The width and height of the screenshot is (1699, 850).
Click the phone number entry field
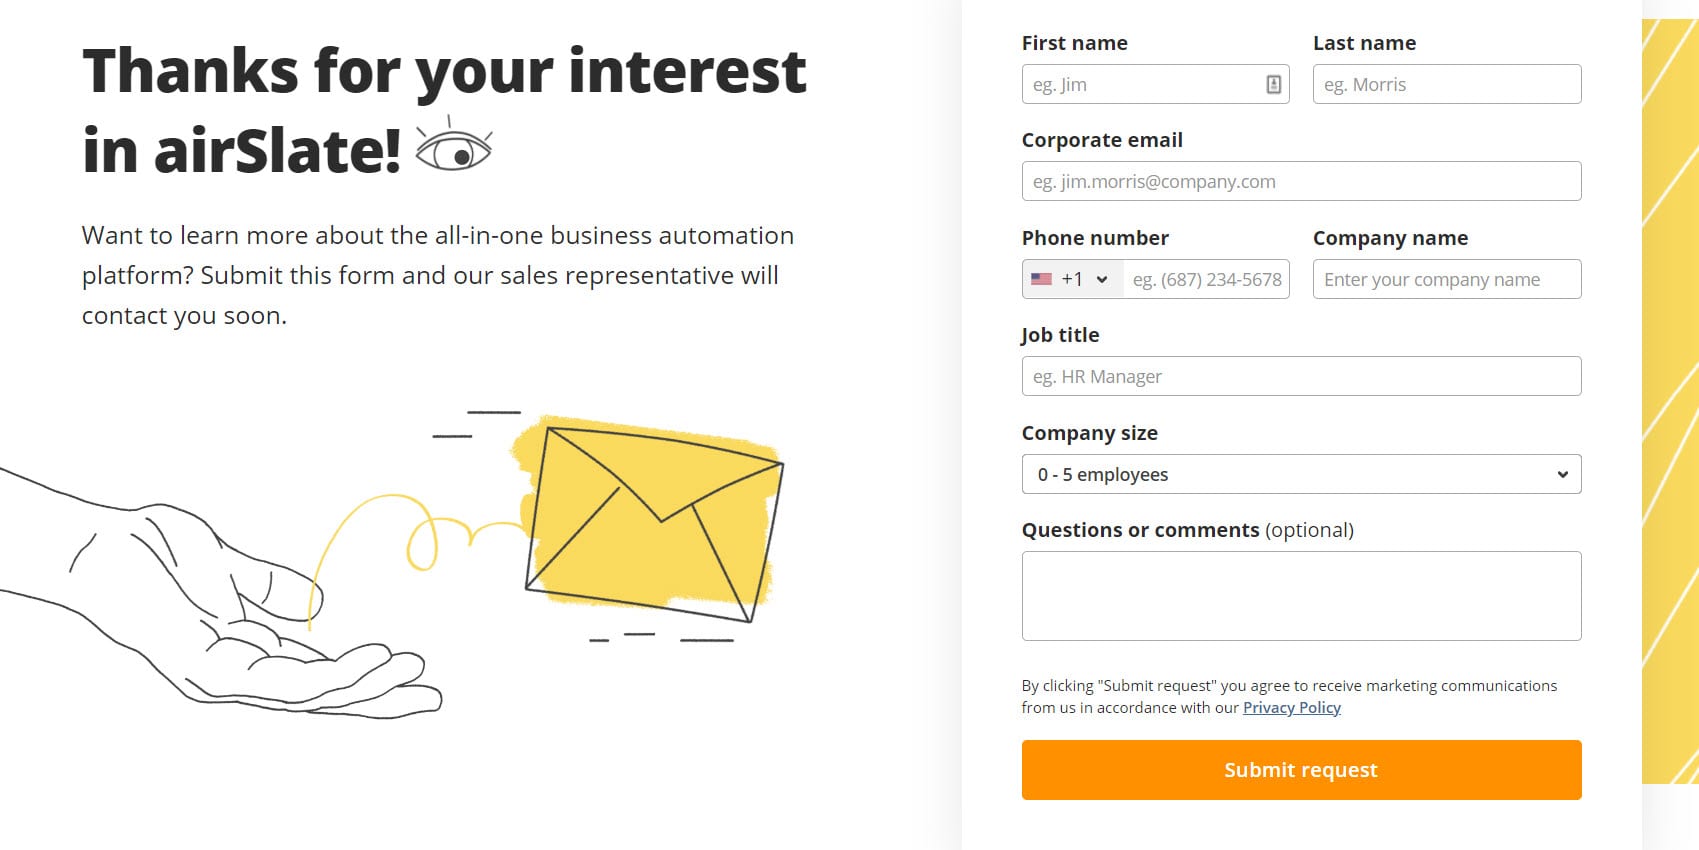coord(1206,280)
